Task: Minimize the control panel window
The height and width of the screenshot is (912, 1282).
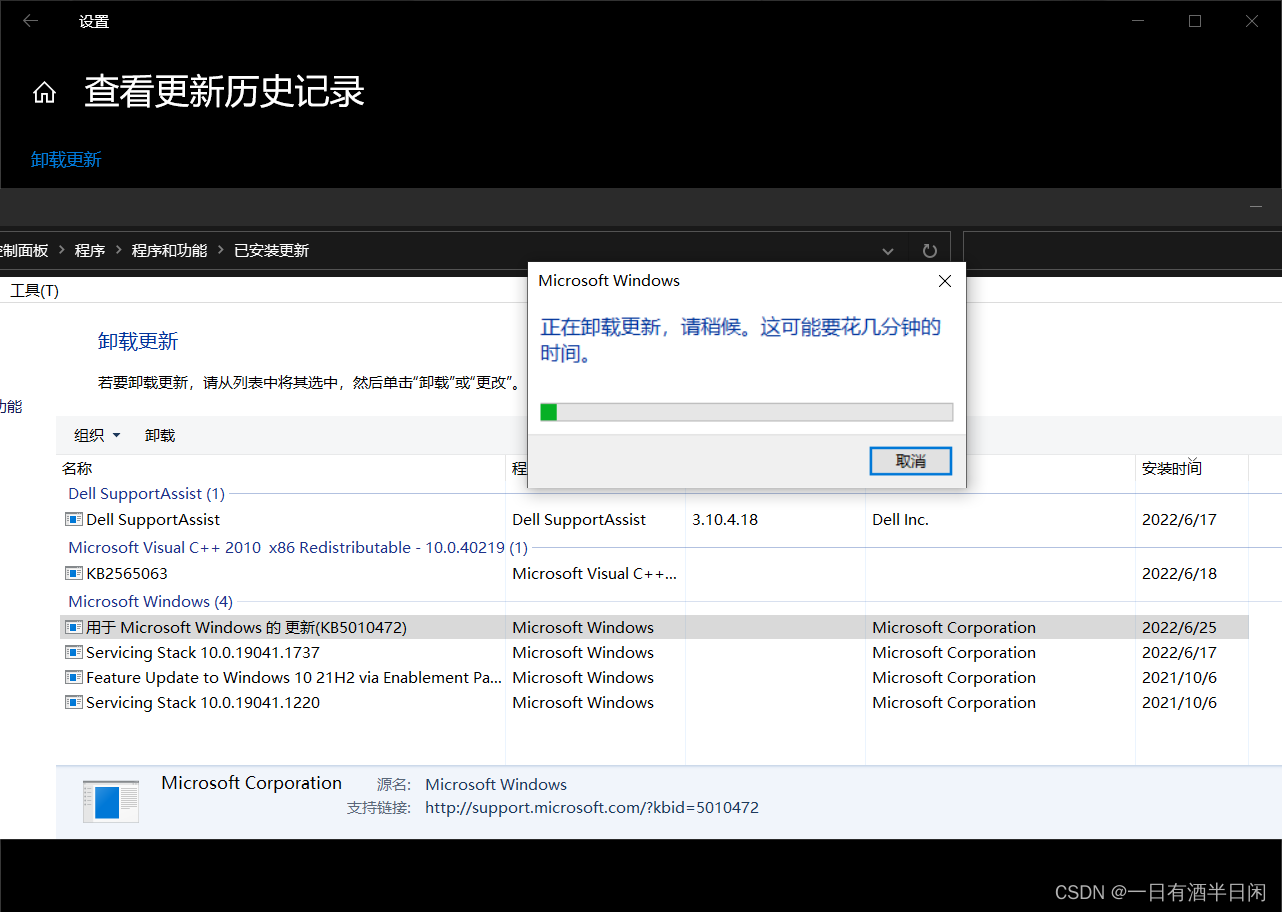Action: [x=1256, y=206]
